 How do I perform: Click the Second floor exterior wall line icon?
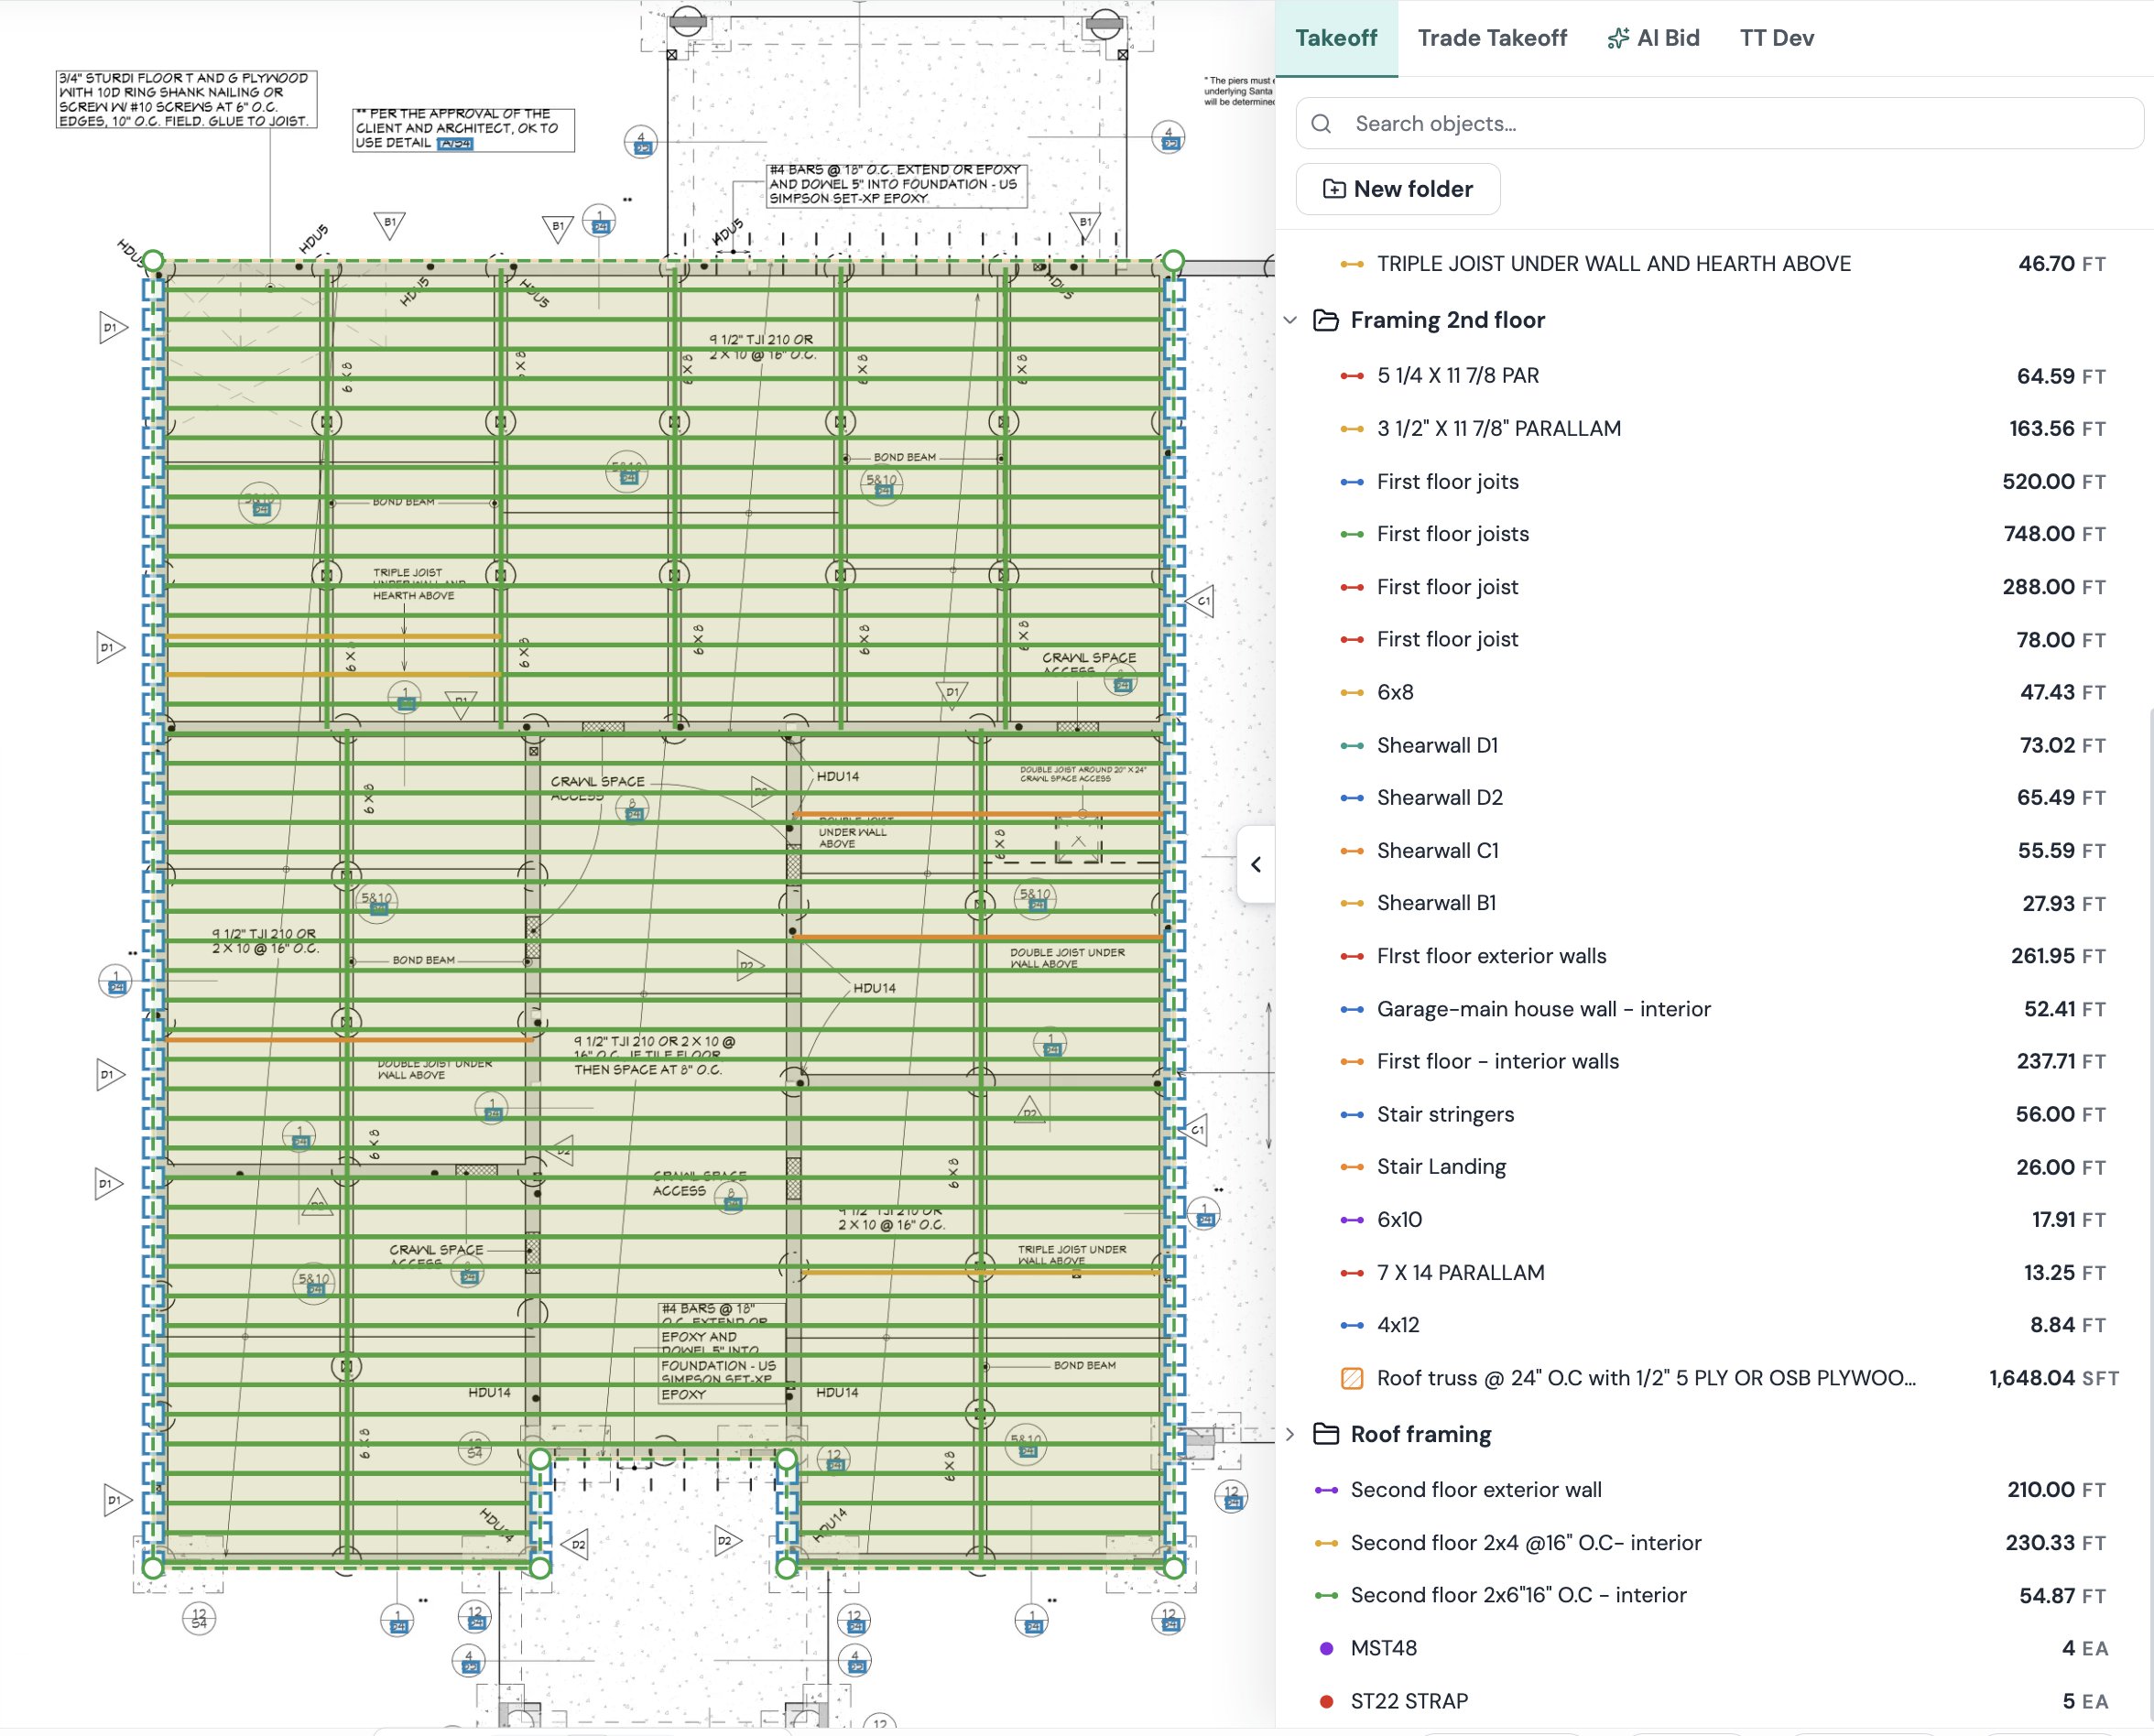click(1326, 1490)
